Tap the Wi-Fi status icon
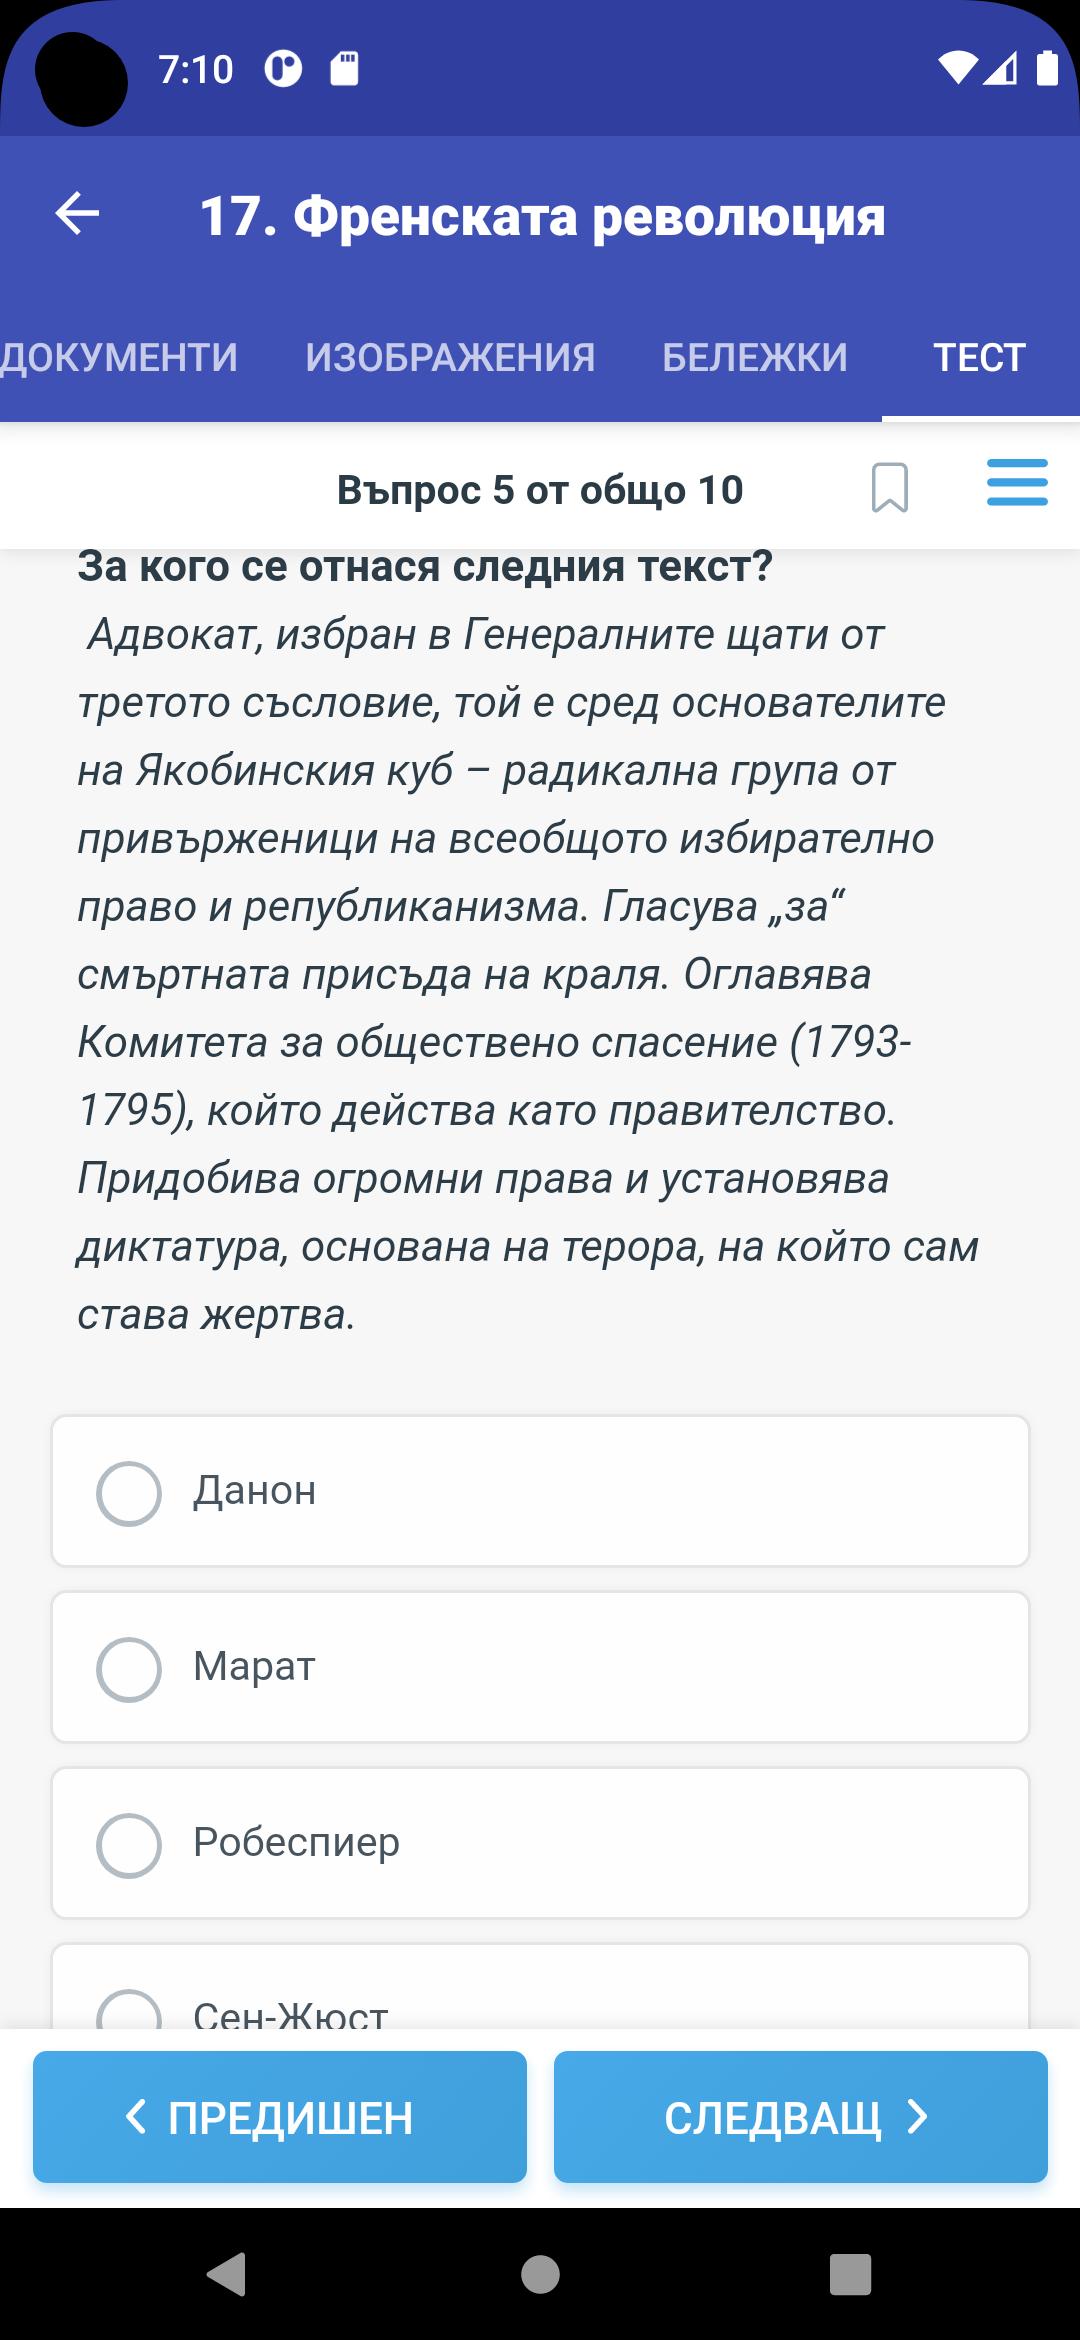Screen dimensions: 1080x2340 point(957,68)
